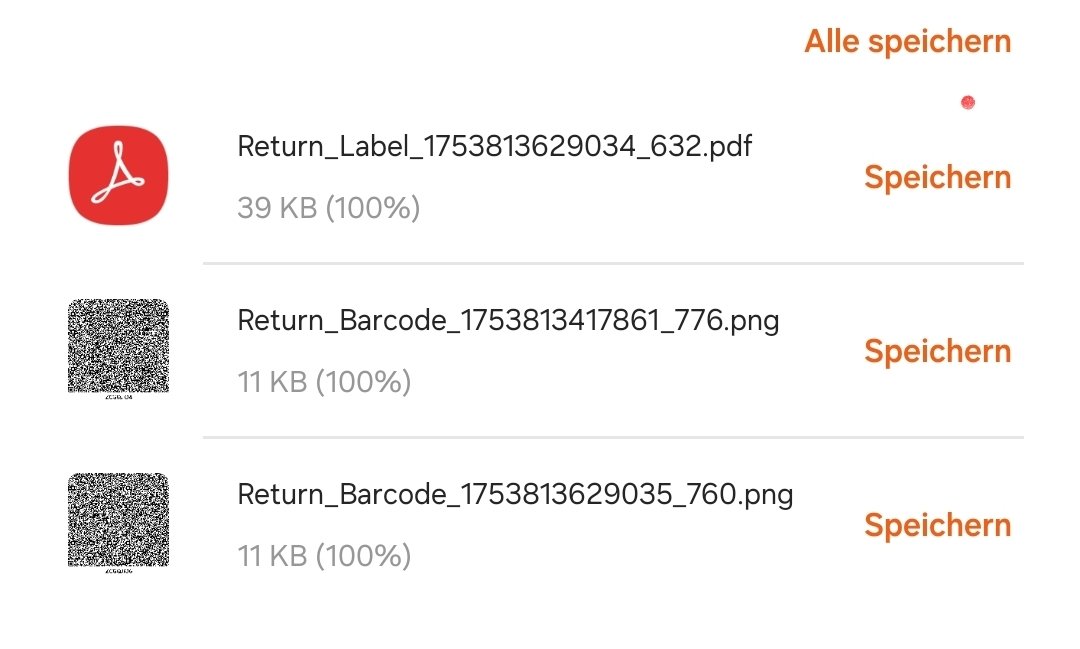Tap the barcode thumbnail for file ending 776
This screenshot has width=1080, height=649.
pyautogui.click(x=118, y=345)
